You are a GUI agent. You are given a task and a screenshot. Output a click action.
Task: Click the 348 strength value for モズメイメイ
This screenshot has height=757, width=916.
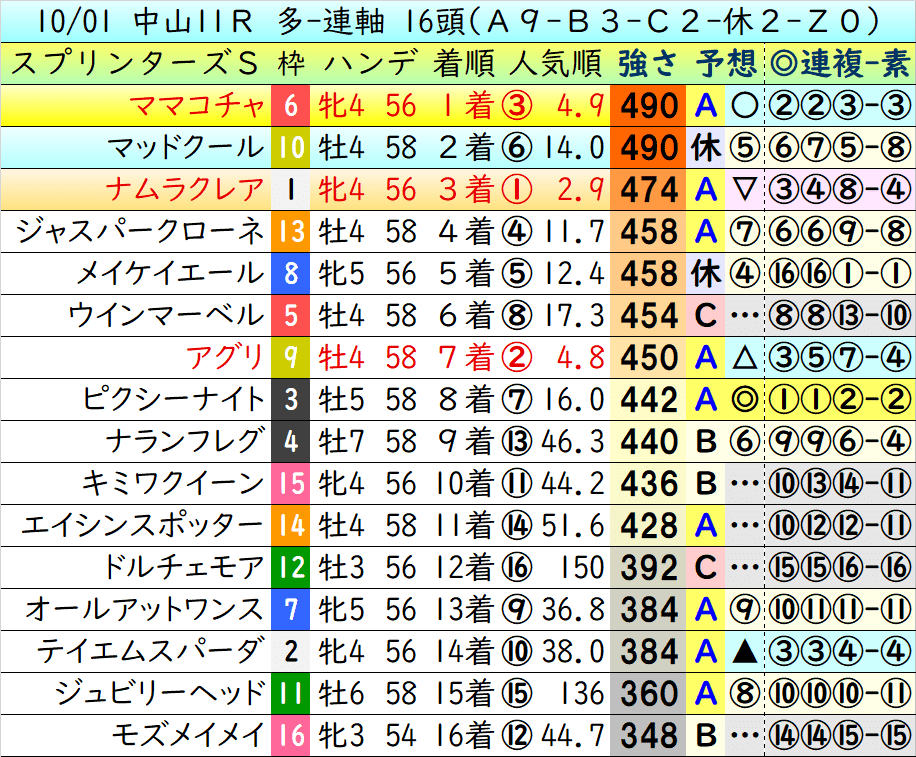[648, 735]
